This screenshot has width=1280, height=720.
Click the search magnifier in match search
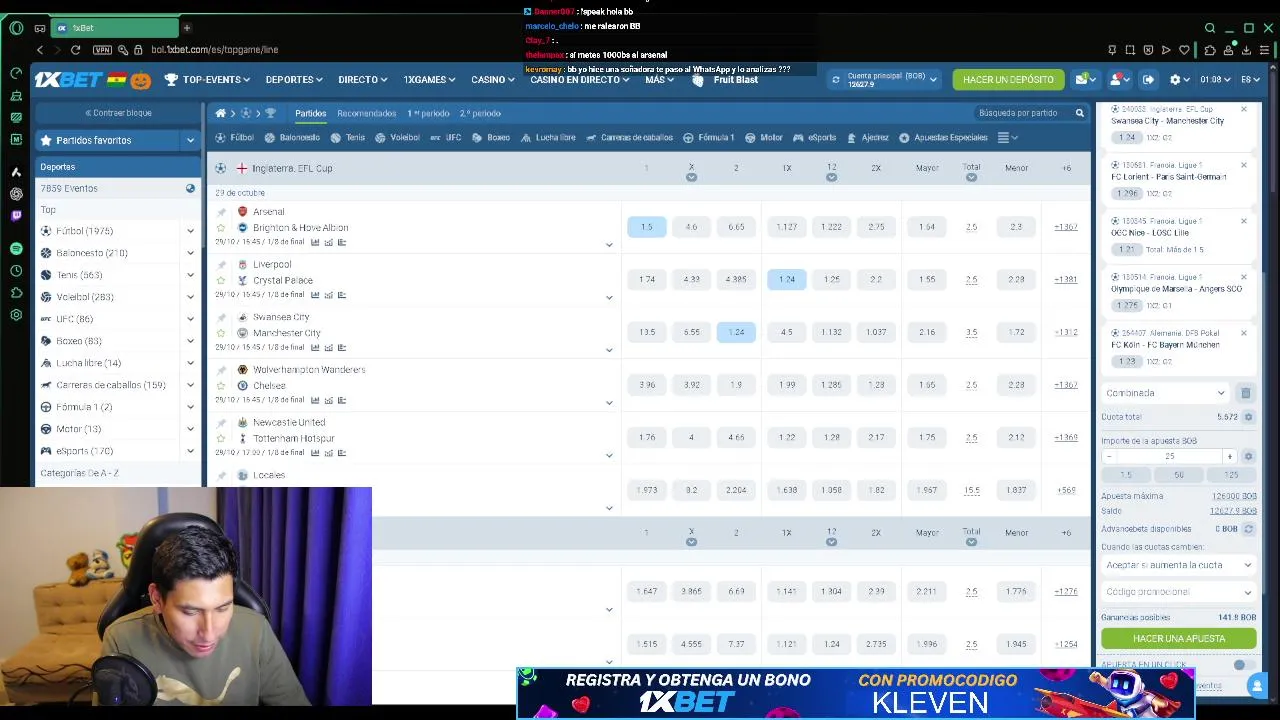pos(1079,113)
